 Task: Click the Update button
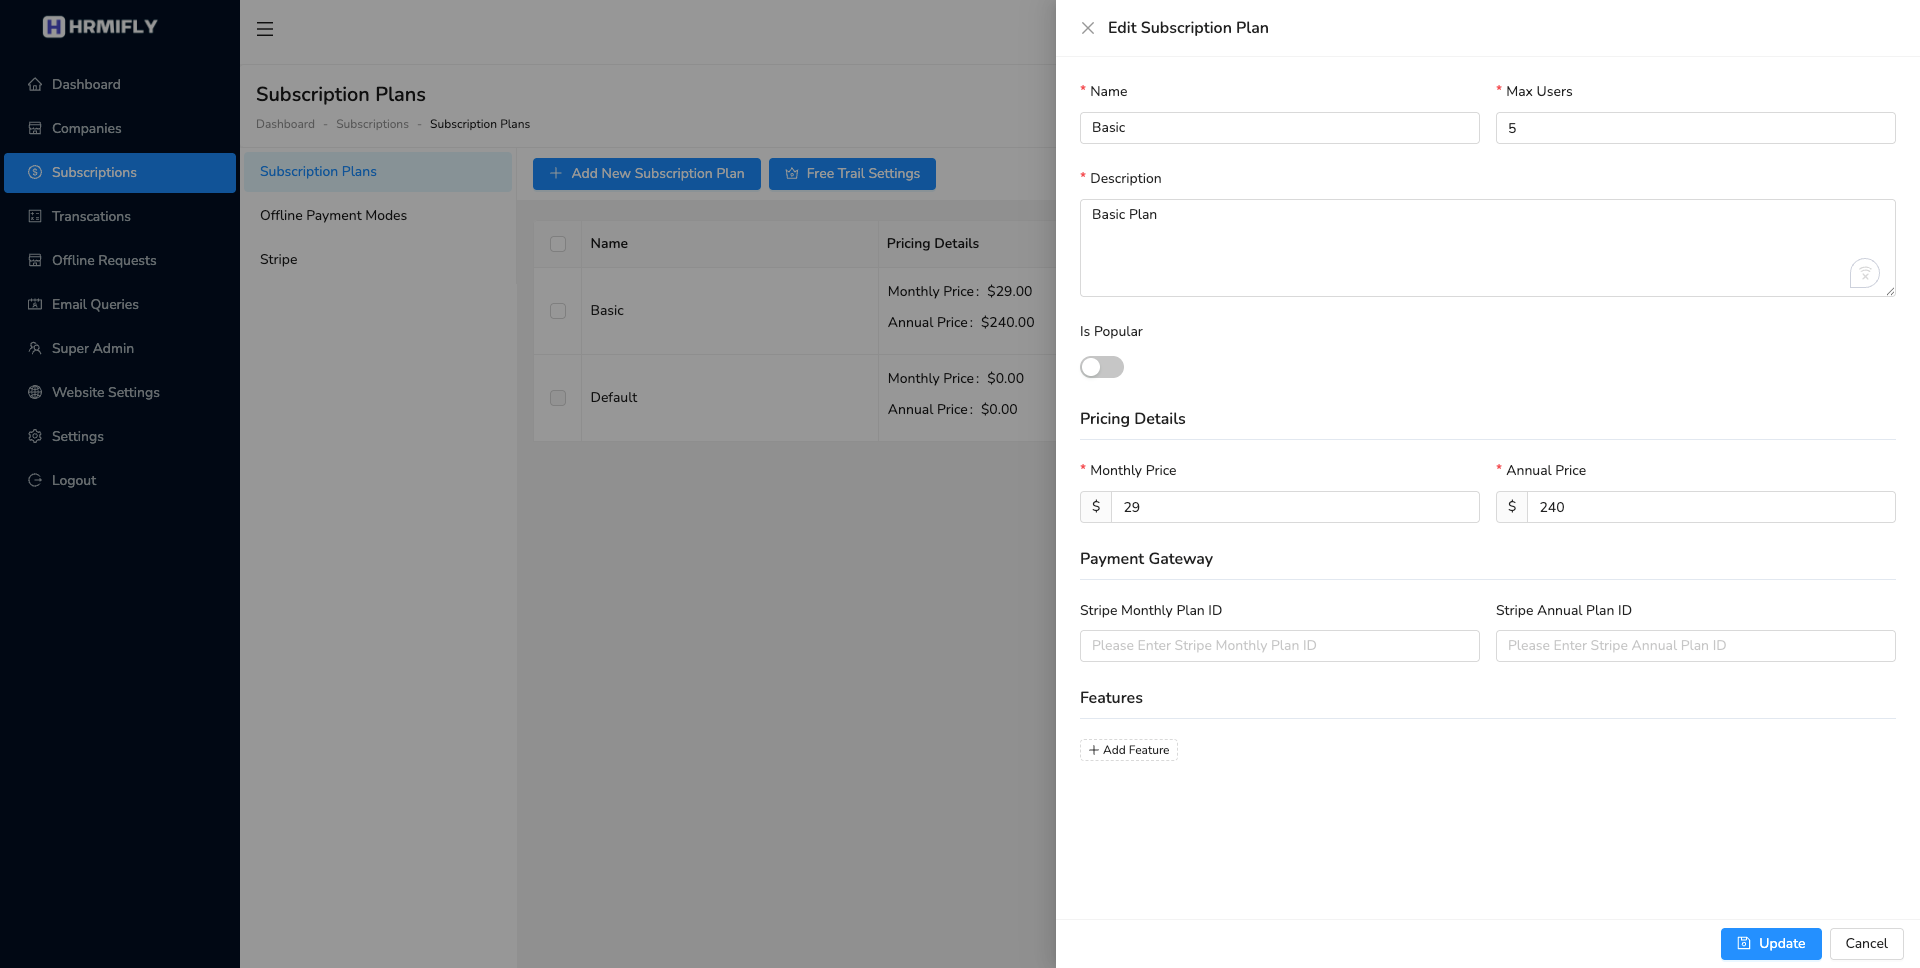1771,944
